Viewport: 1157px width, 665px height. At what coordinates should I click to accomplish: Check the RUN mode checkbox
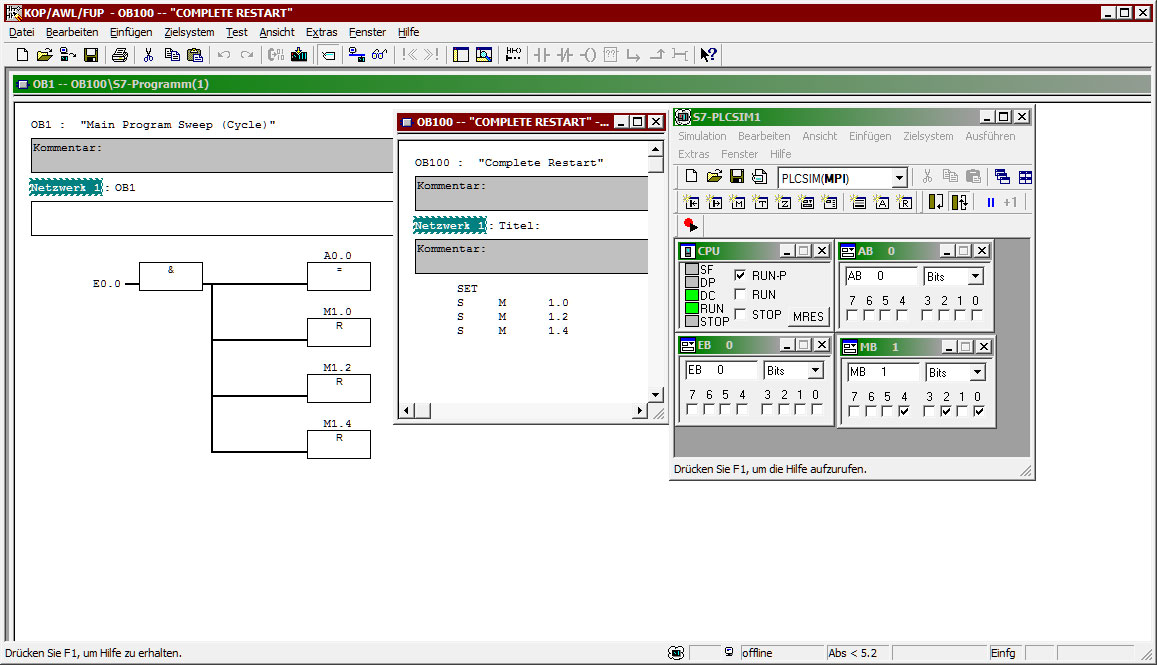coord(741,295)
